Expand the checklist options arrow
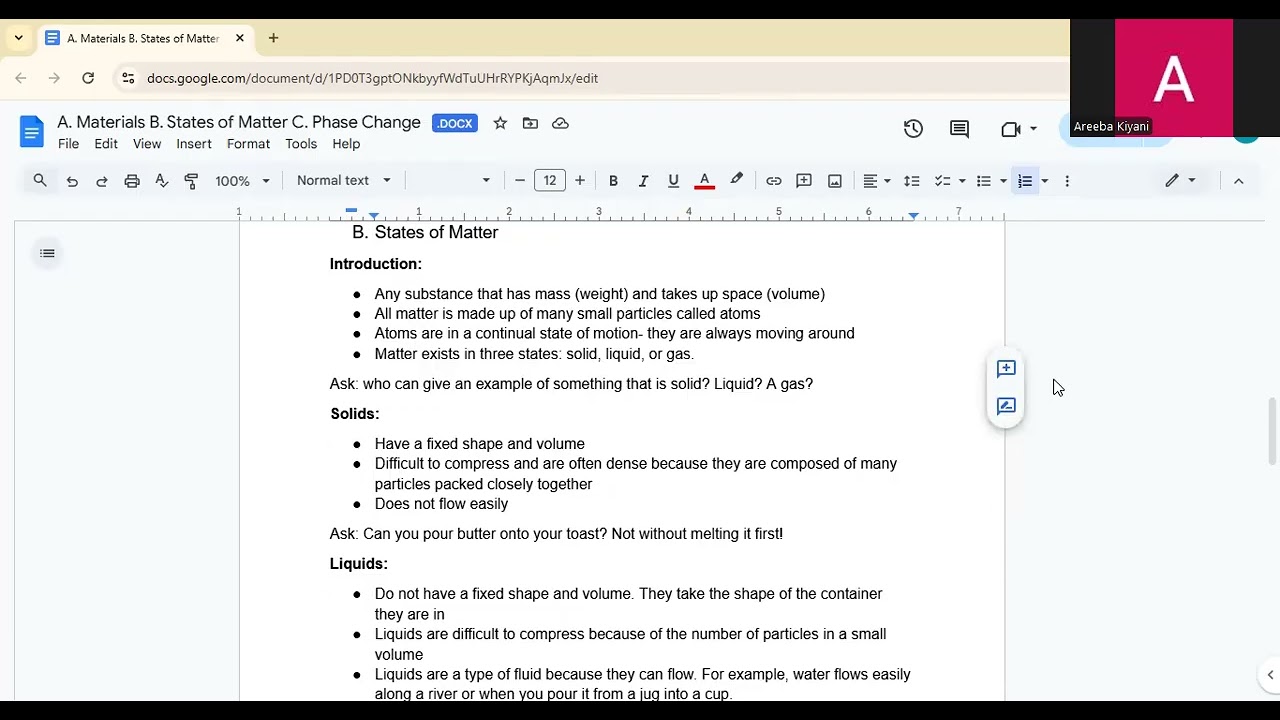Image resolution: width=1280 pixels, height=720 pixels. pyautogui.click(x=962, y=181)
